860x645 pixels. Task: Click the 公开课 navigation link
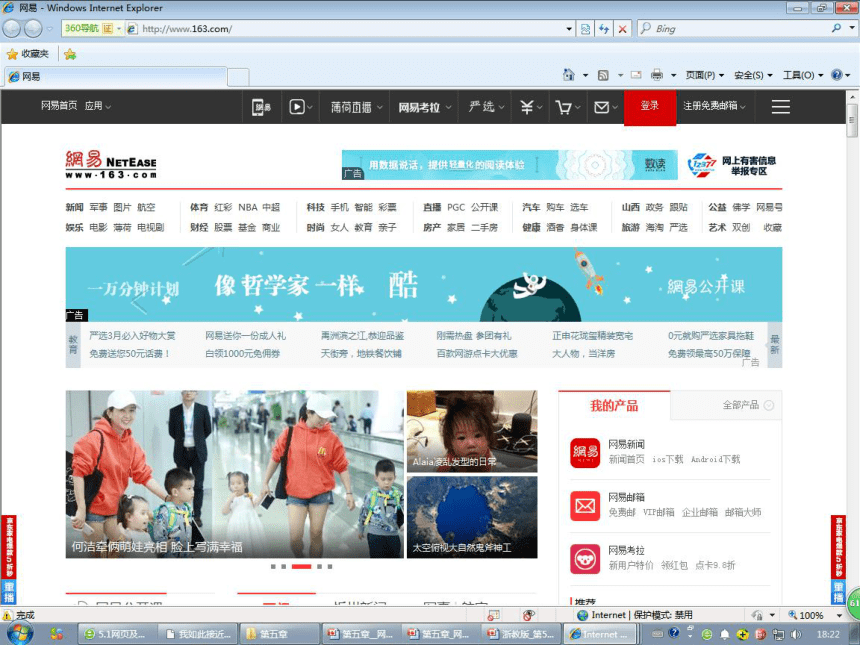click(x=484, y=207)
